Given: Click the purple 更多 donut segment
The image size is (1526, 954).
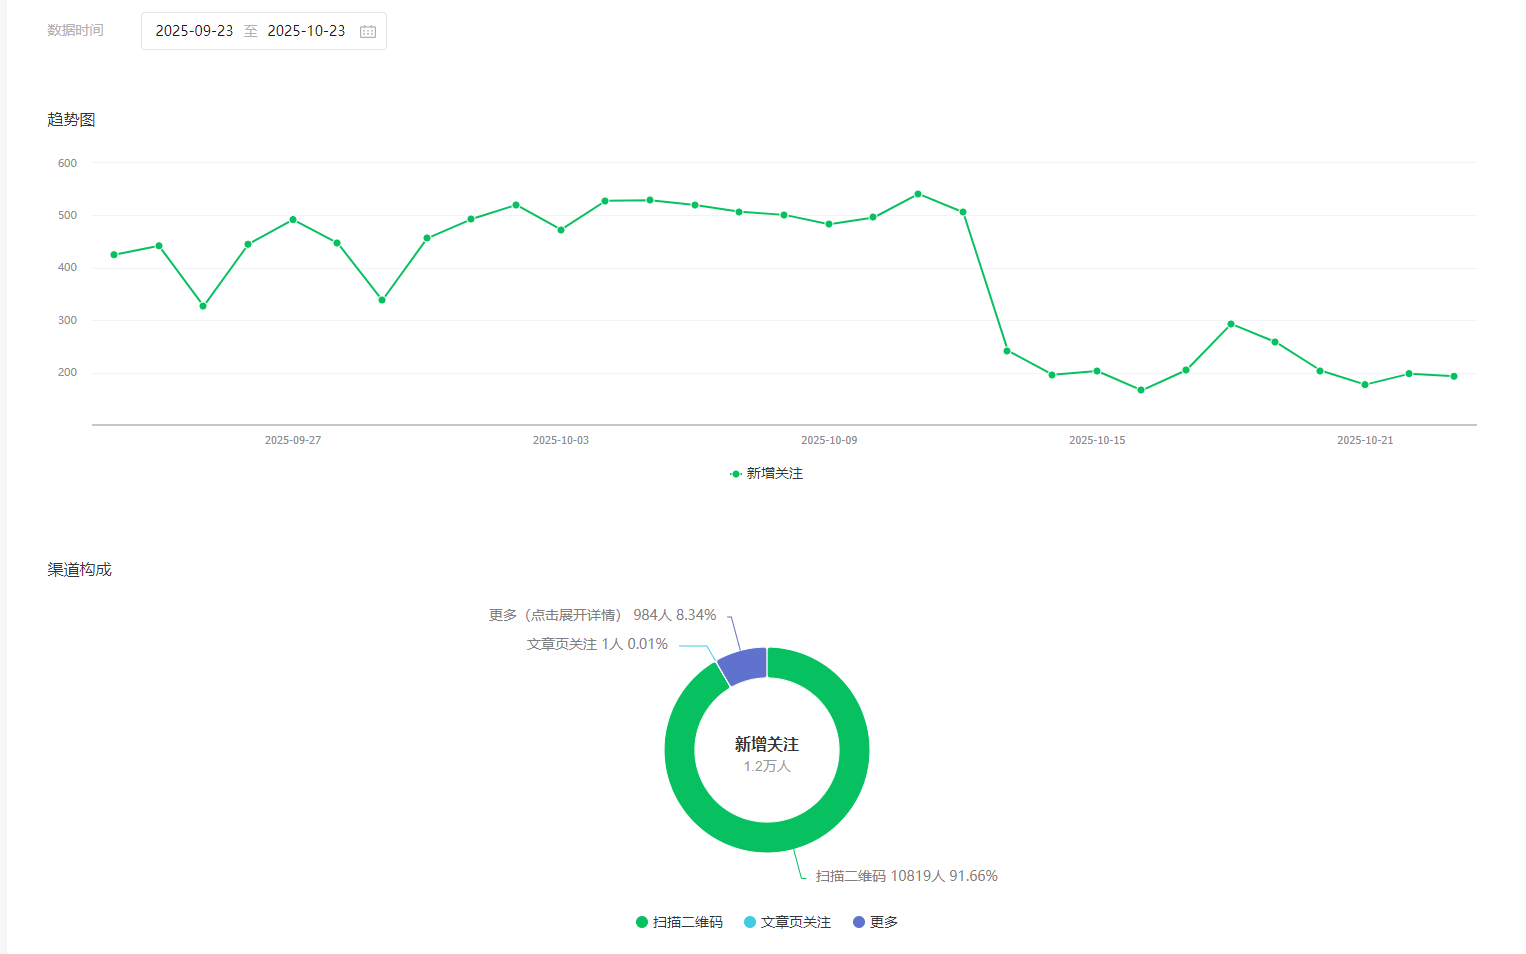Looking at the screenshot, I should coord(744,666).
